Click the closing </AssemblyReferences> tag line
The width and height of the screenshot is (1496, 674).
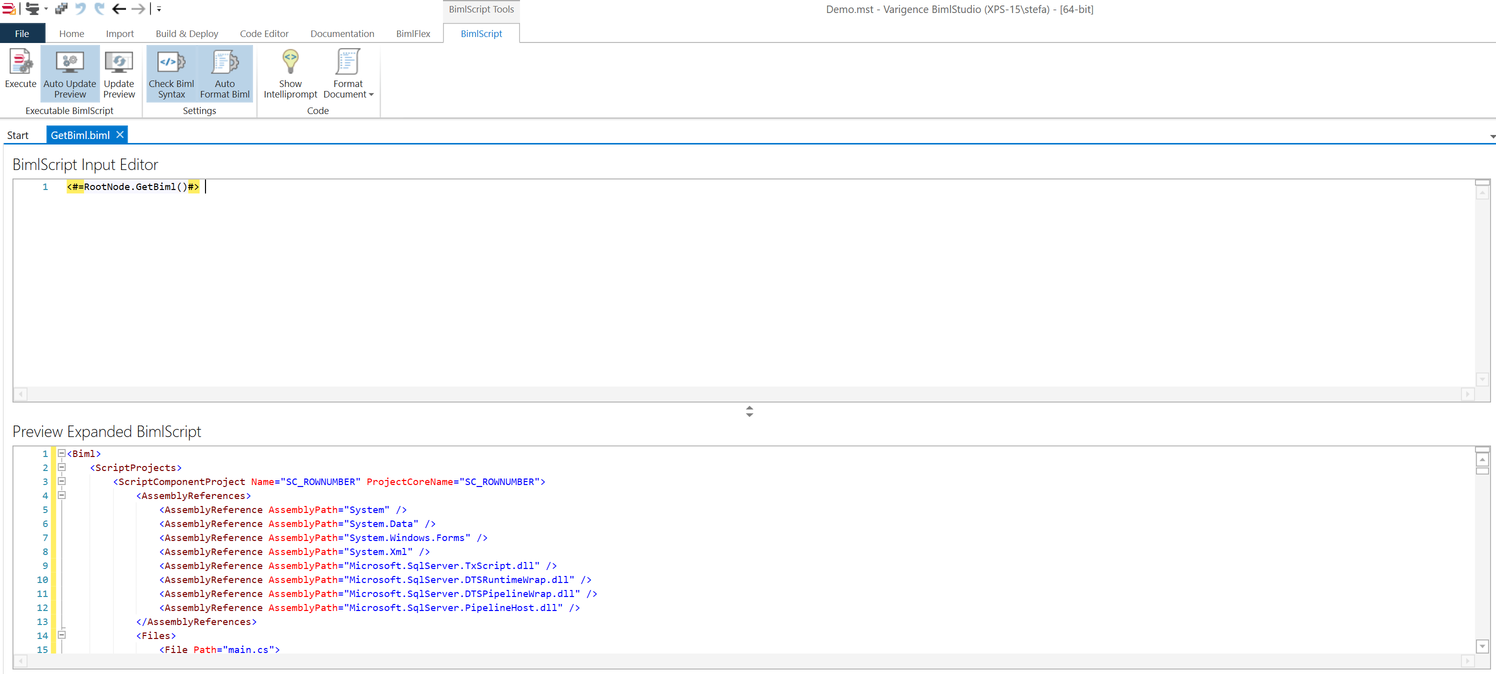coord(196,622)
